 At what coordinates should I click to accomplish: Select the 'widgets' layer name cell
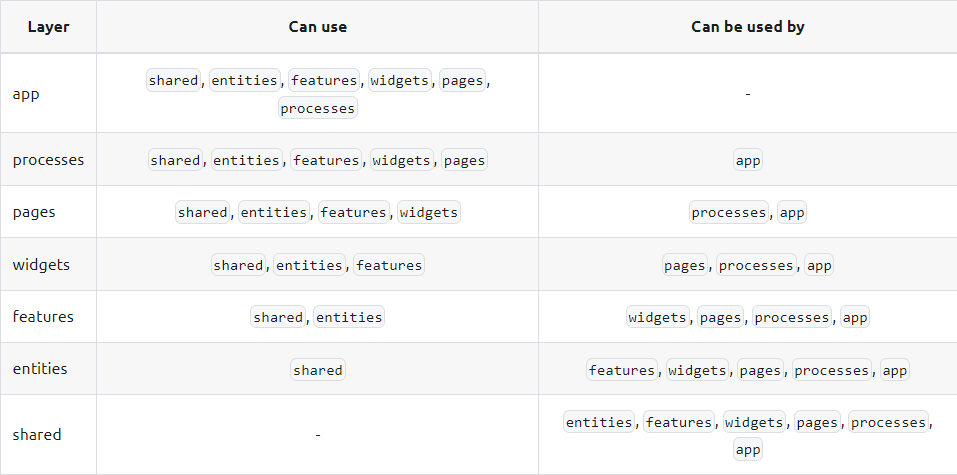48,264
